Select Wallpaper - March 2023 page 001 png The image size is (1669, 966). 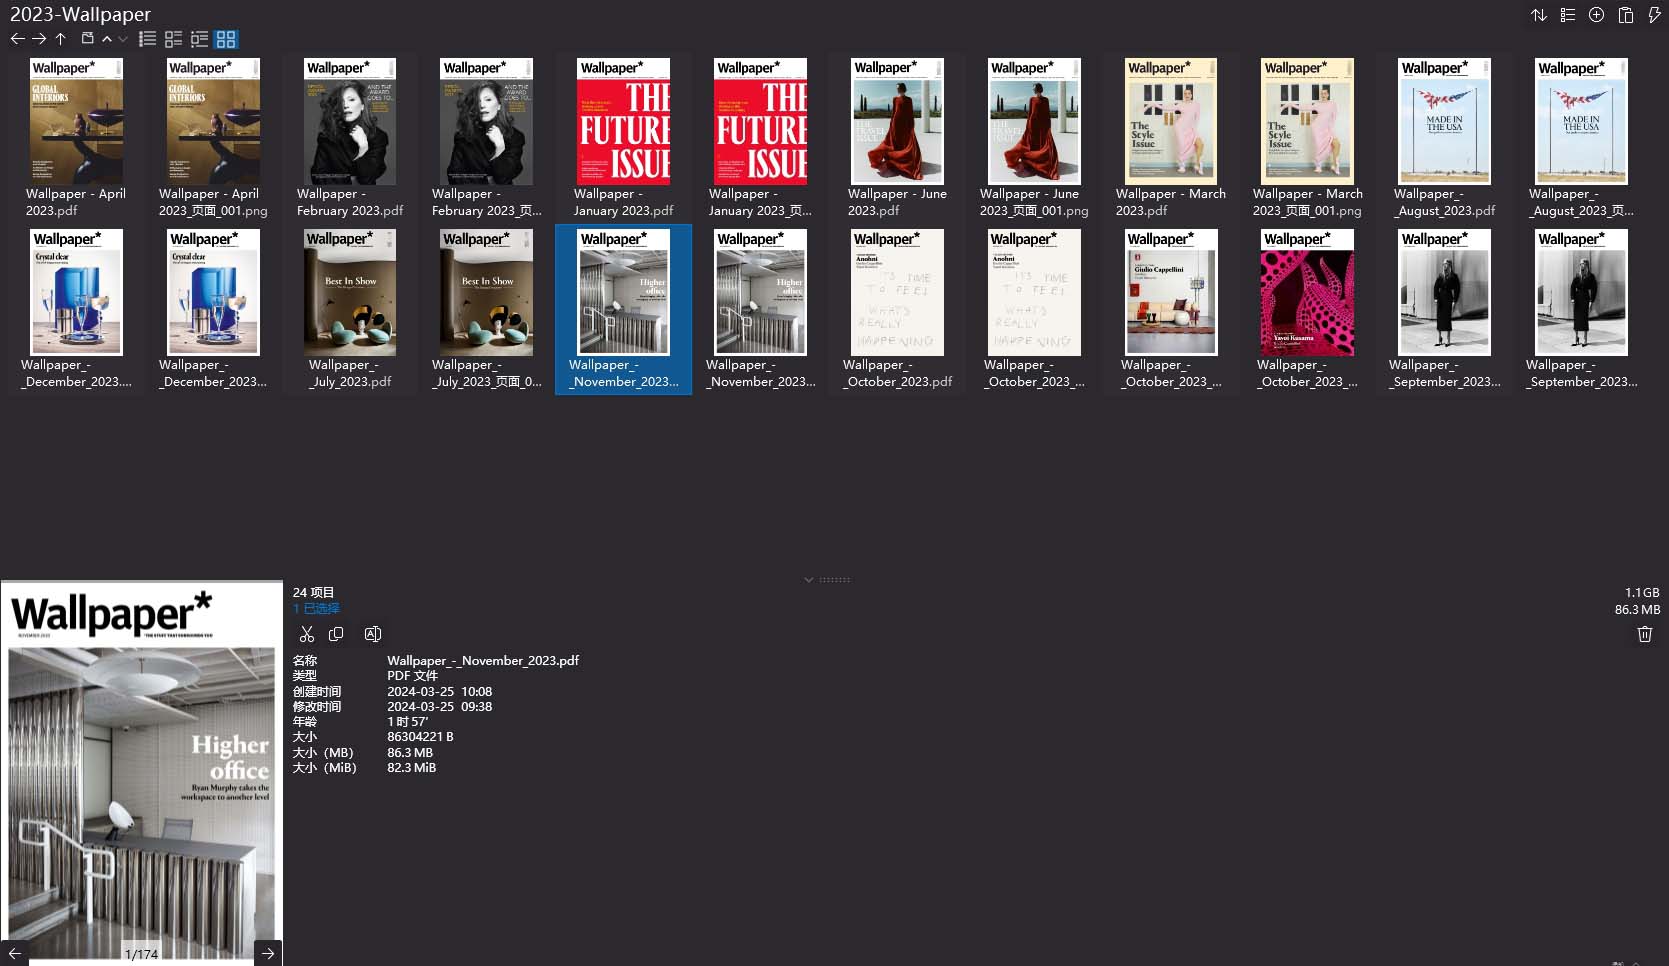1308,138
